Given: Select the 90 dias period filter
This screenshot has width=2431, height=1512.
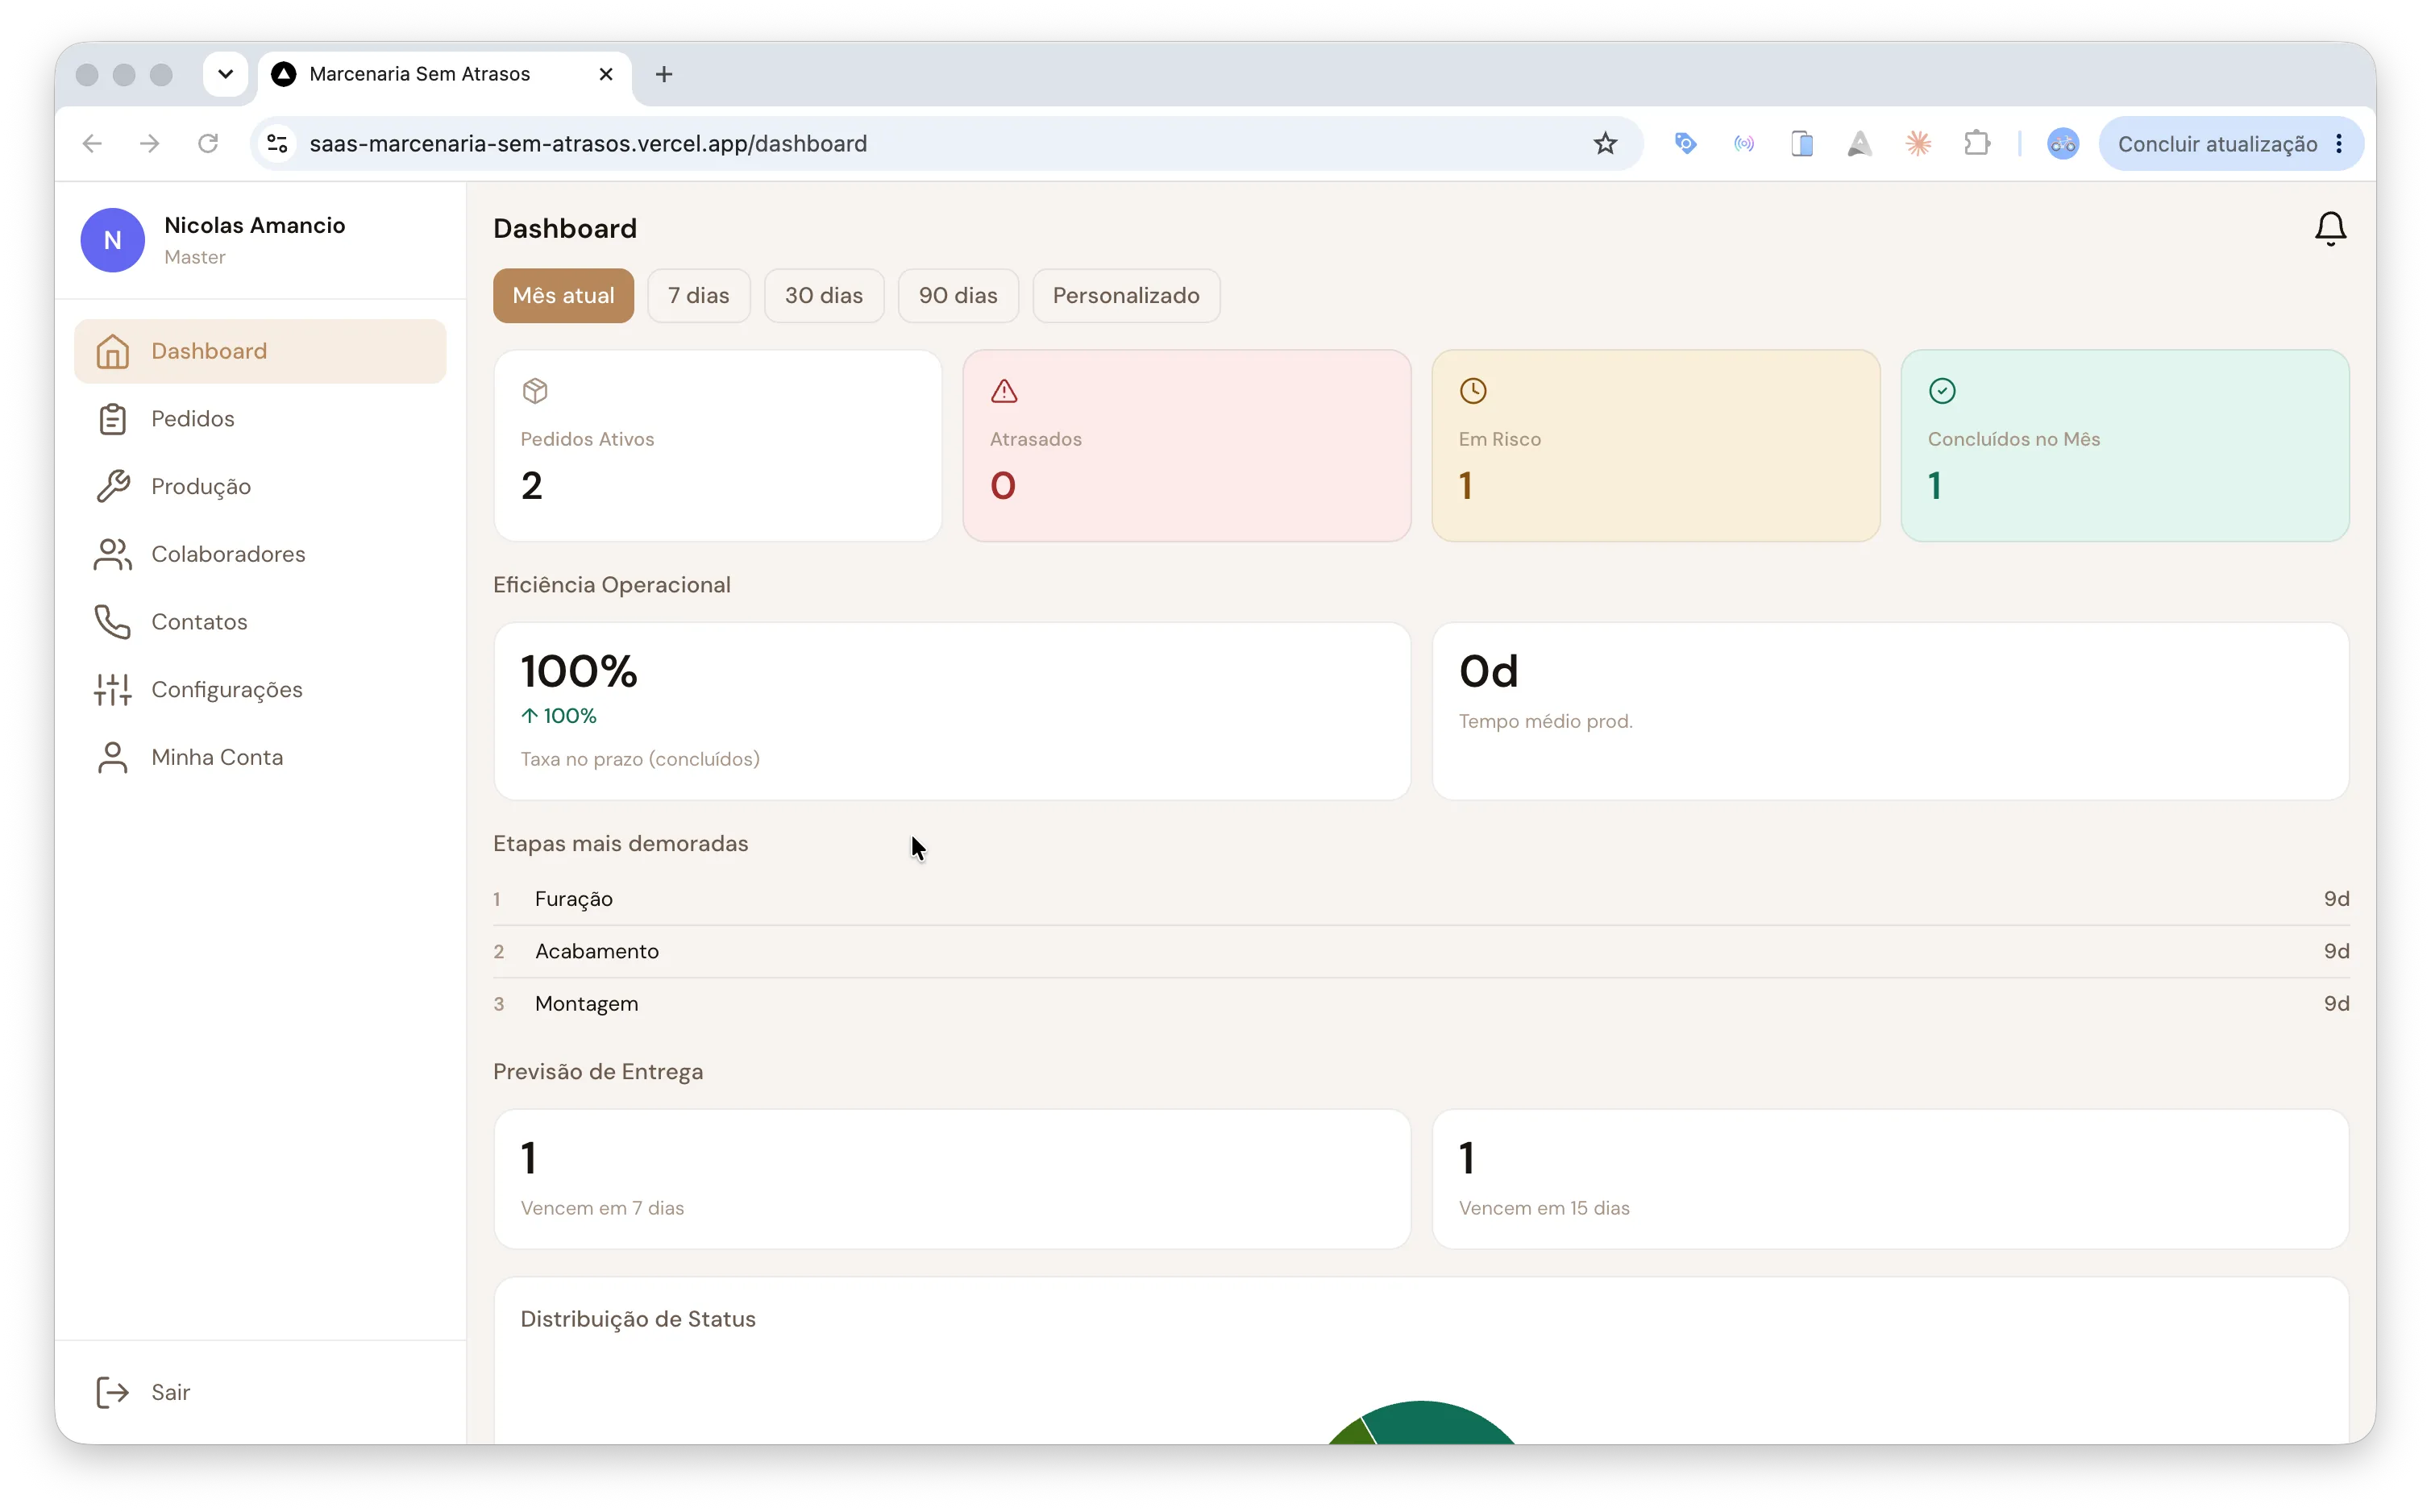Looking at the screenshot, I should [x=957, y=296].
